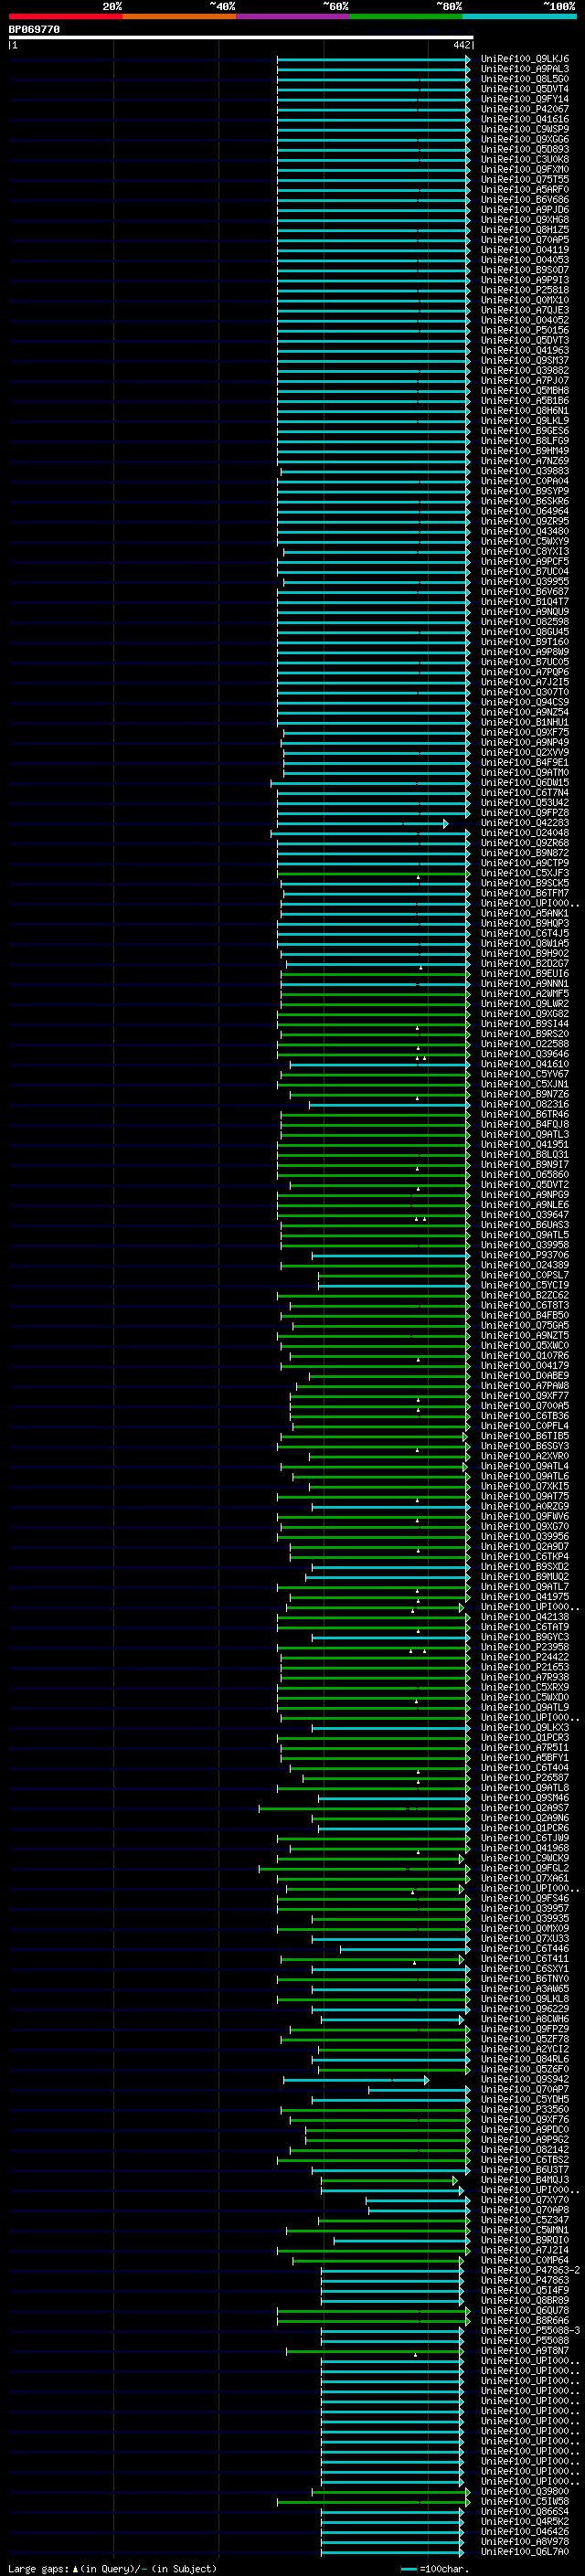
Task: Select the UniRef100_B4MQJ3 label
Action: [525, 2179]
